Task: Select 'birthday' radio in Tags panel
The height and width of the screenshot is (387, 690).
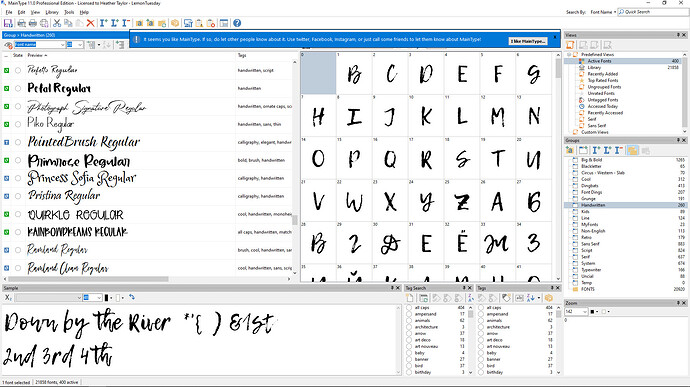Action: pyautogui.click(x=481, y=372)
